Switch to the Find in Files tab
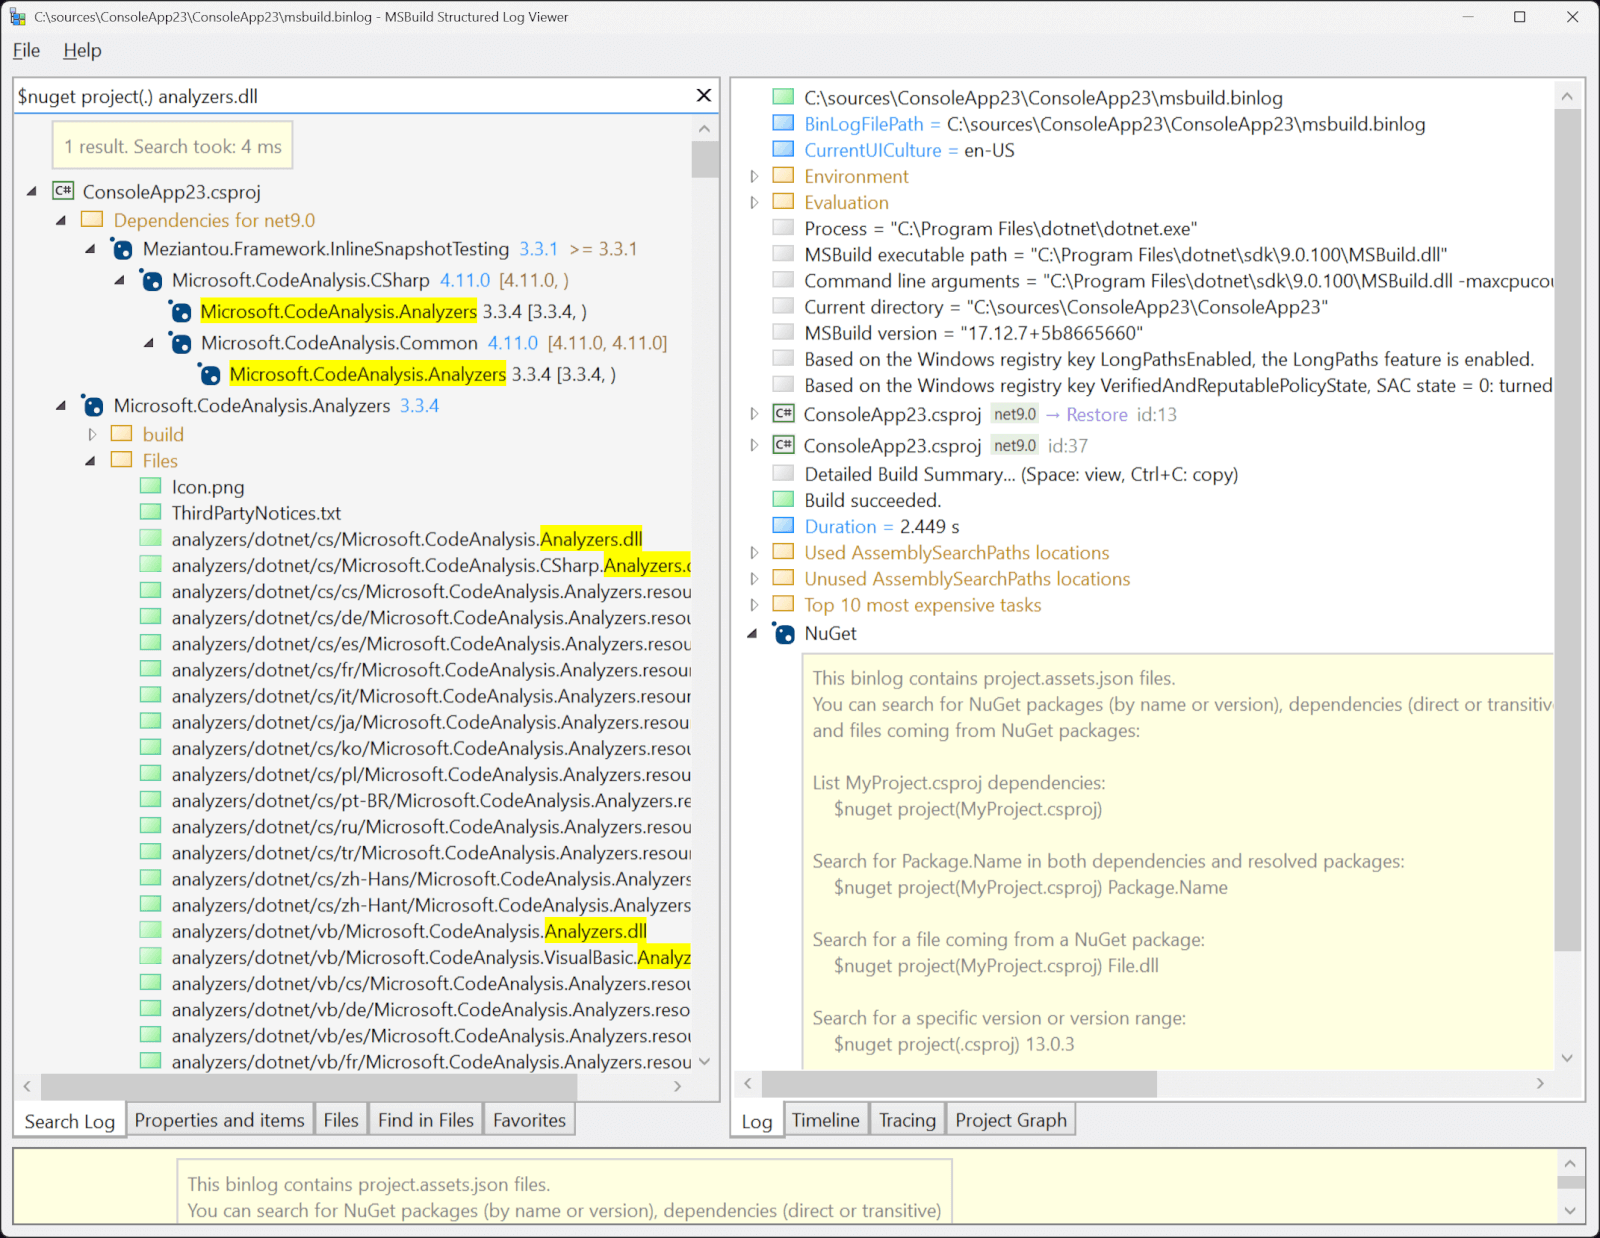1600x1238 pixels. click(425, 1119)
